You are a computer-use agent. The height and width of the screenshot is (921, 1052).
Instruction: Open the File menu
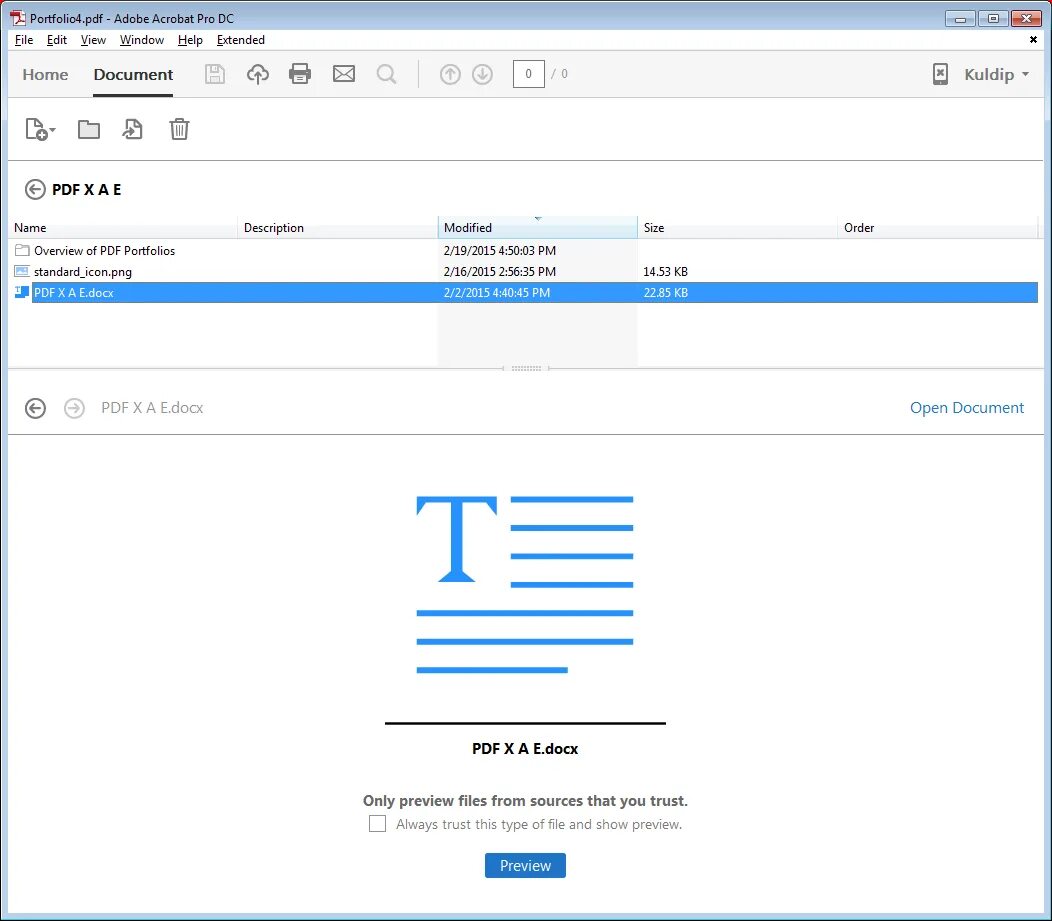click(23, 40)
